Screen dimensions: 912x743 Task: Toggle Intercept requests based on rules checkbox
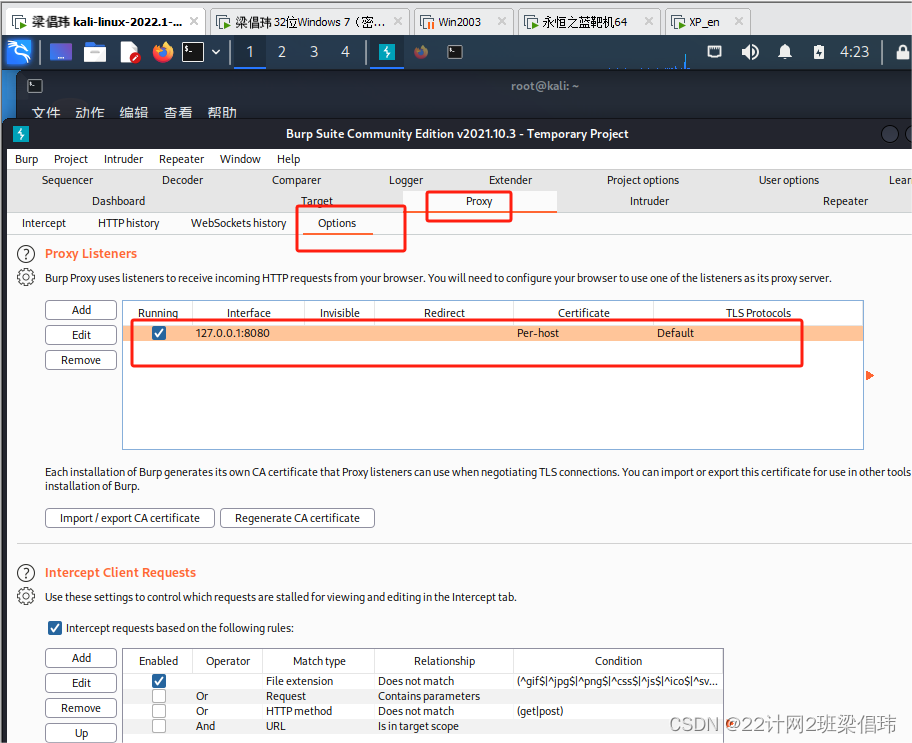pos(55,628)
